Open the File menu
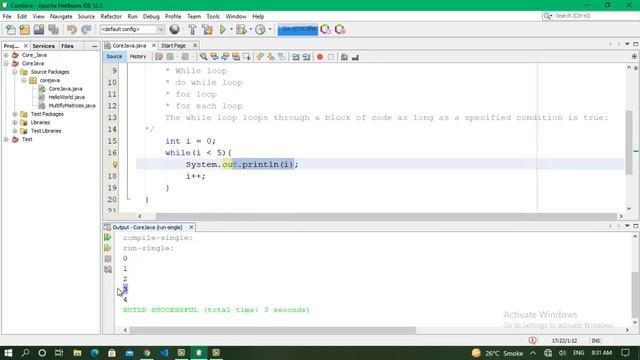640x360 pixels. (7, 17)
